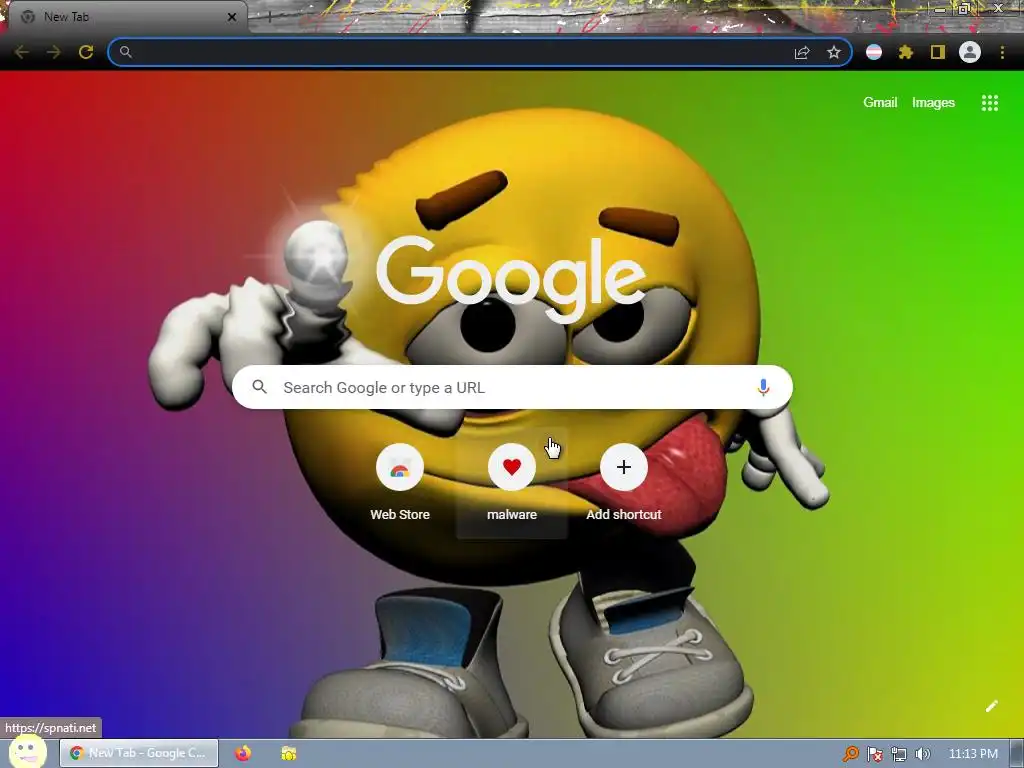
Task: Toggle the side panel icon
Action: 938,52
